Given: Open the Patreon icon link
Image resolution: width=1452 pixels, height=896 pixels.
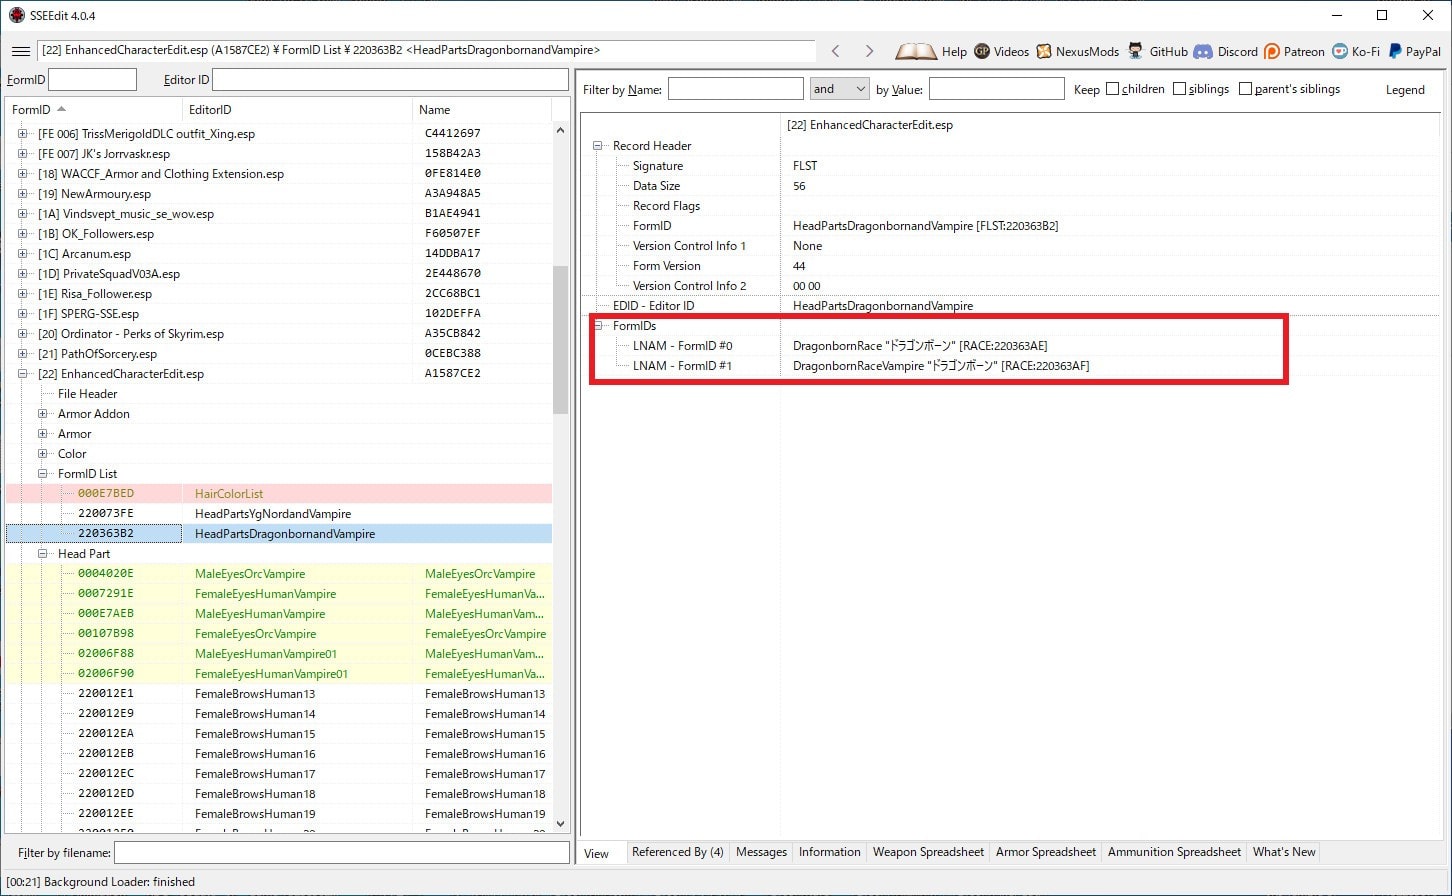Looking at the screenshot, I should pyautogui.click(x=1272, y=51).
